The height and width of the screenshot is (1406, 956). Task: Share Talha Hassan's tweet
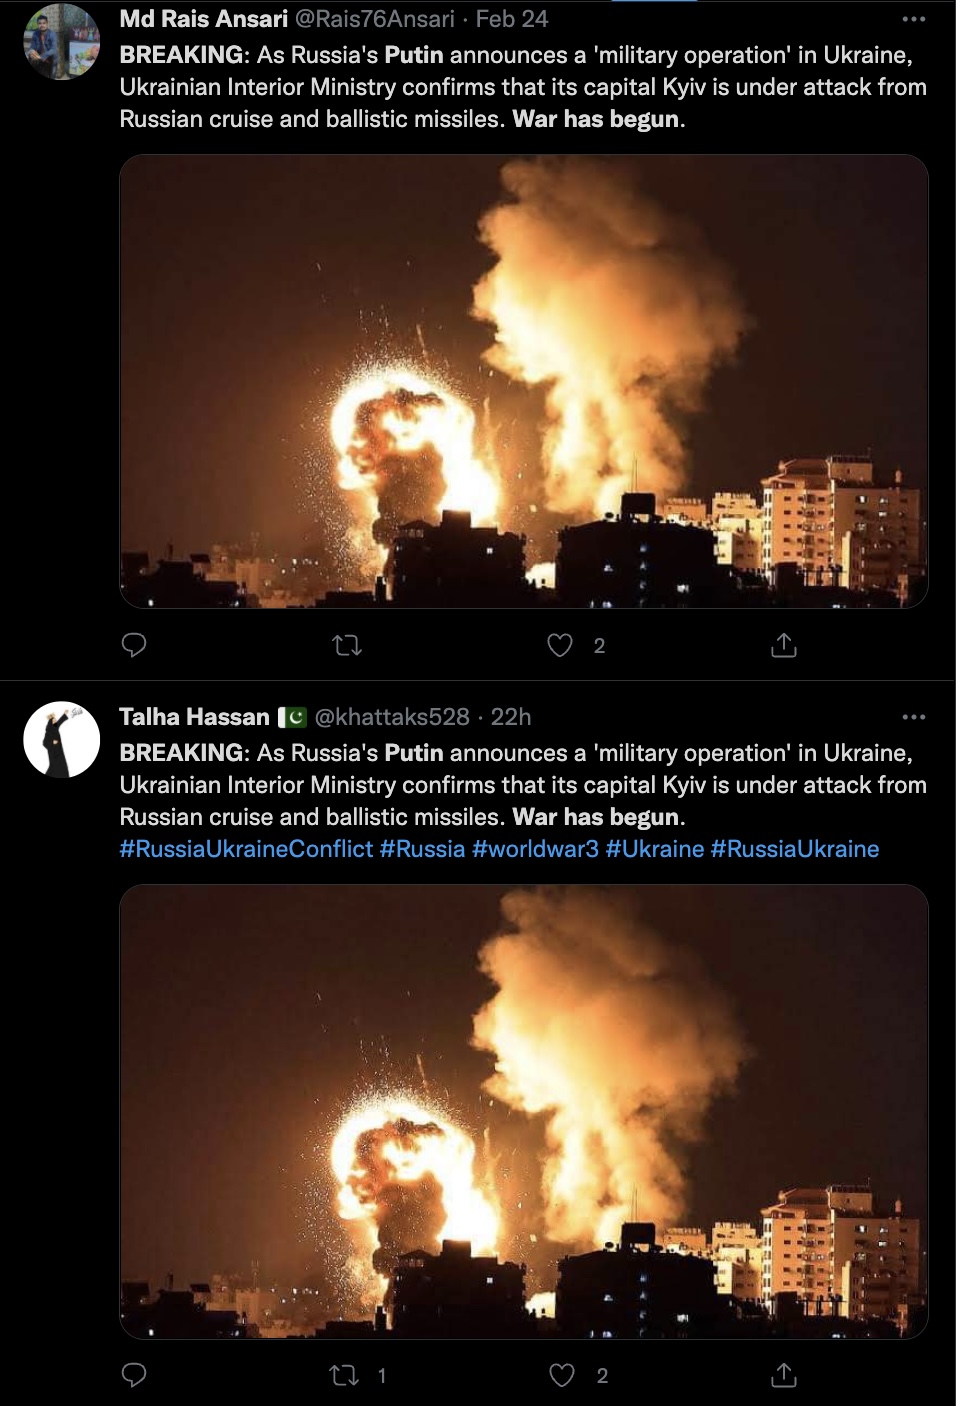(784, 1375)
